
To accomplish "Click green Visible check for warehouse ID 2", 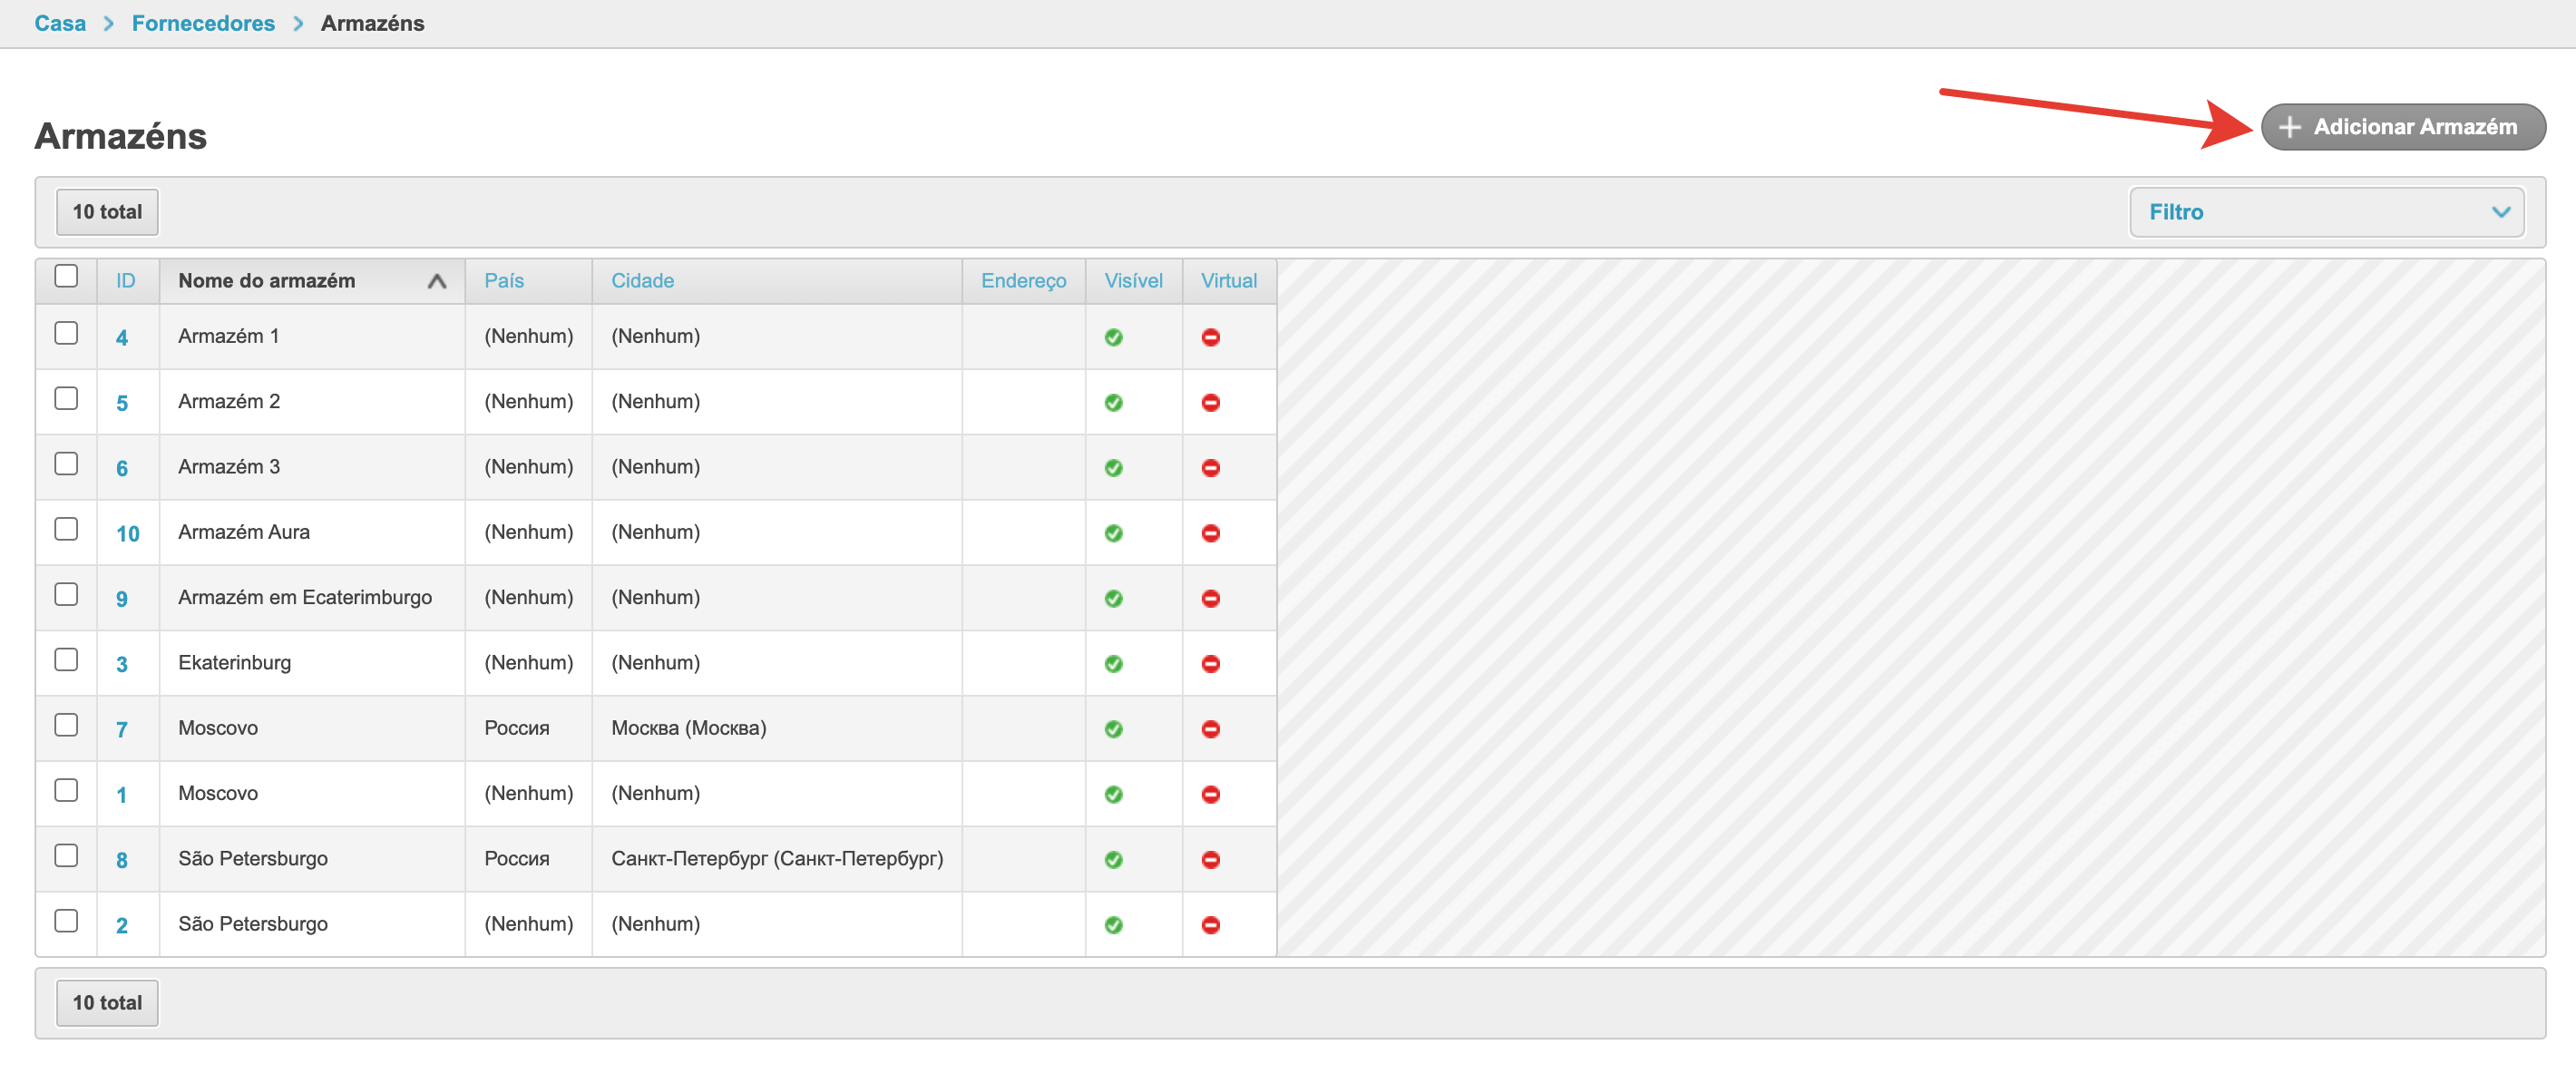I will click(x=1113, y=926).
